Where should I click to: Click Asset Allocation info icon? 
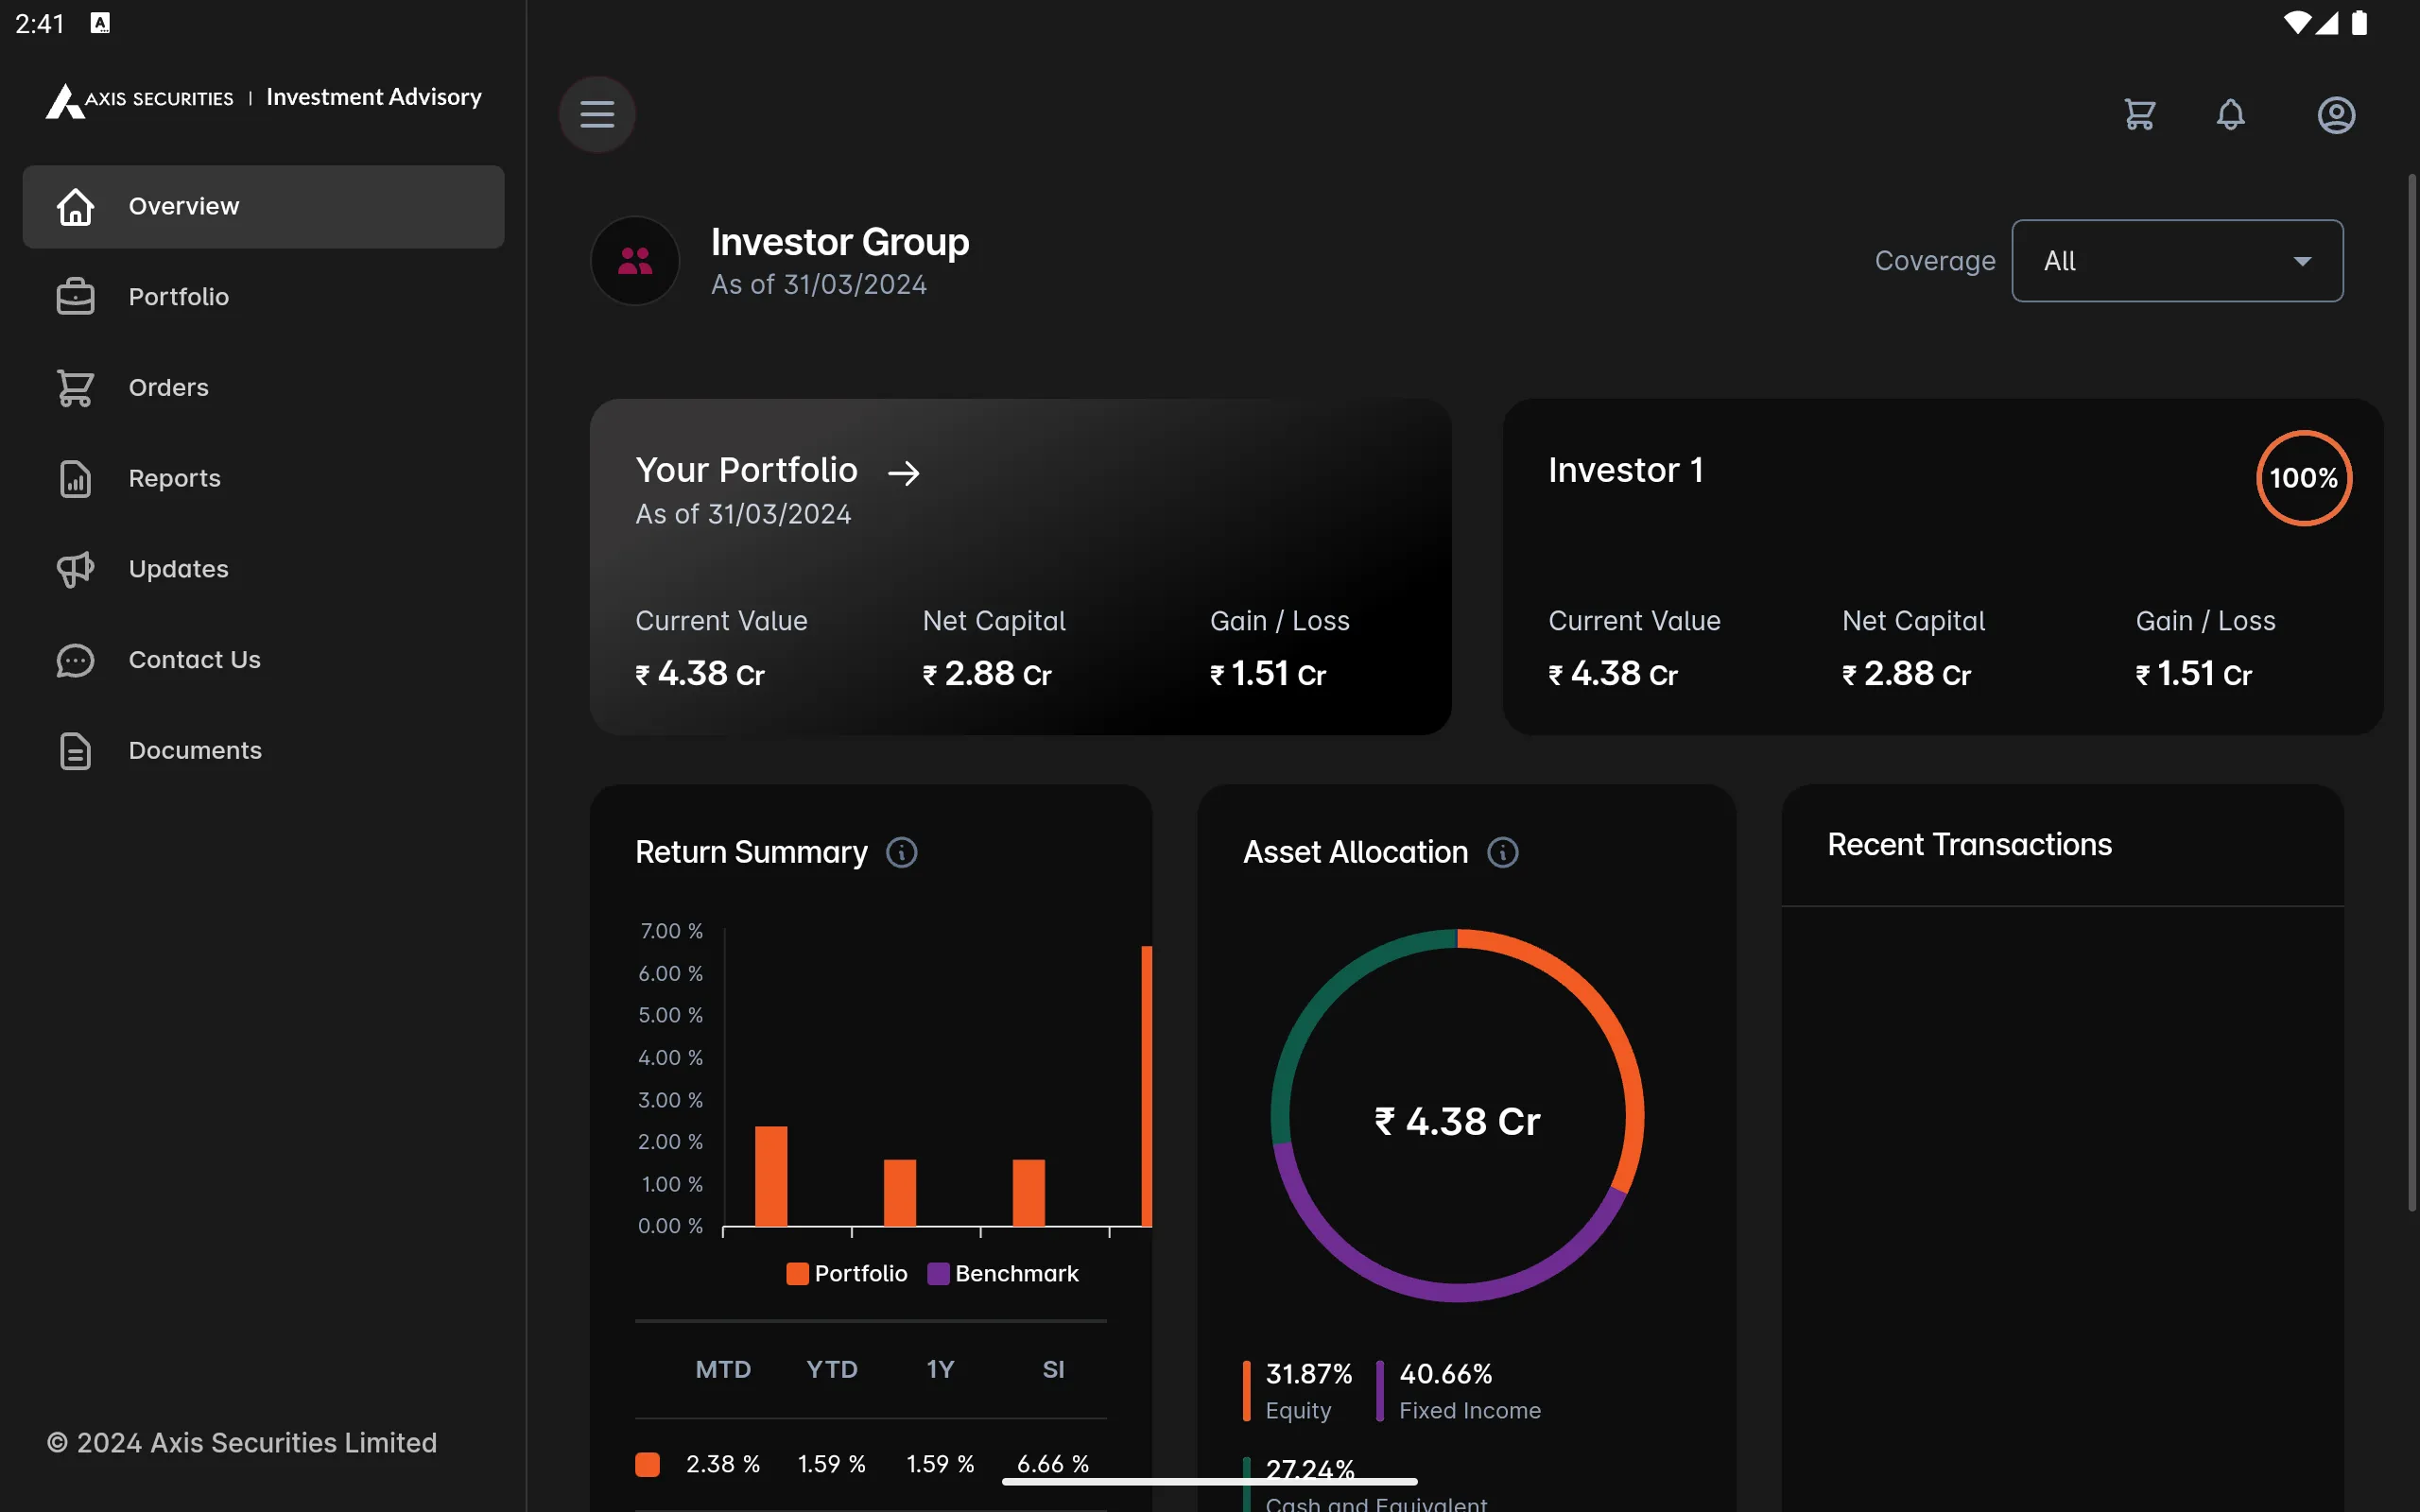pos(1502,852)
